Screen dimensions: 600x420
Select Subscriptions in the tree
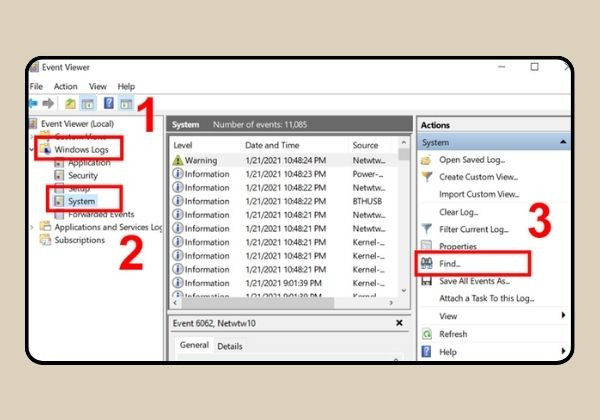[80, 240]
